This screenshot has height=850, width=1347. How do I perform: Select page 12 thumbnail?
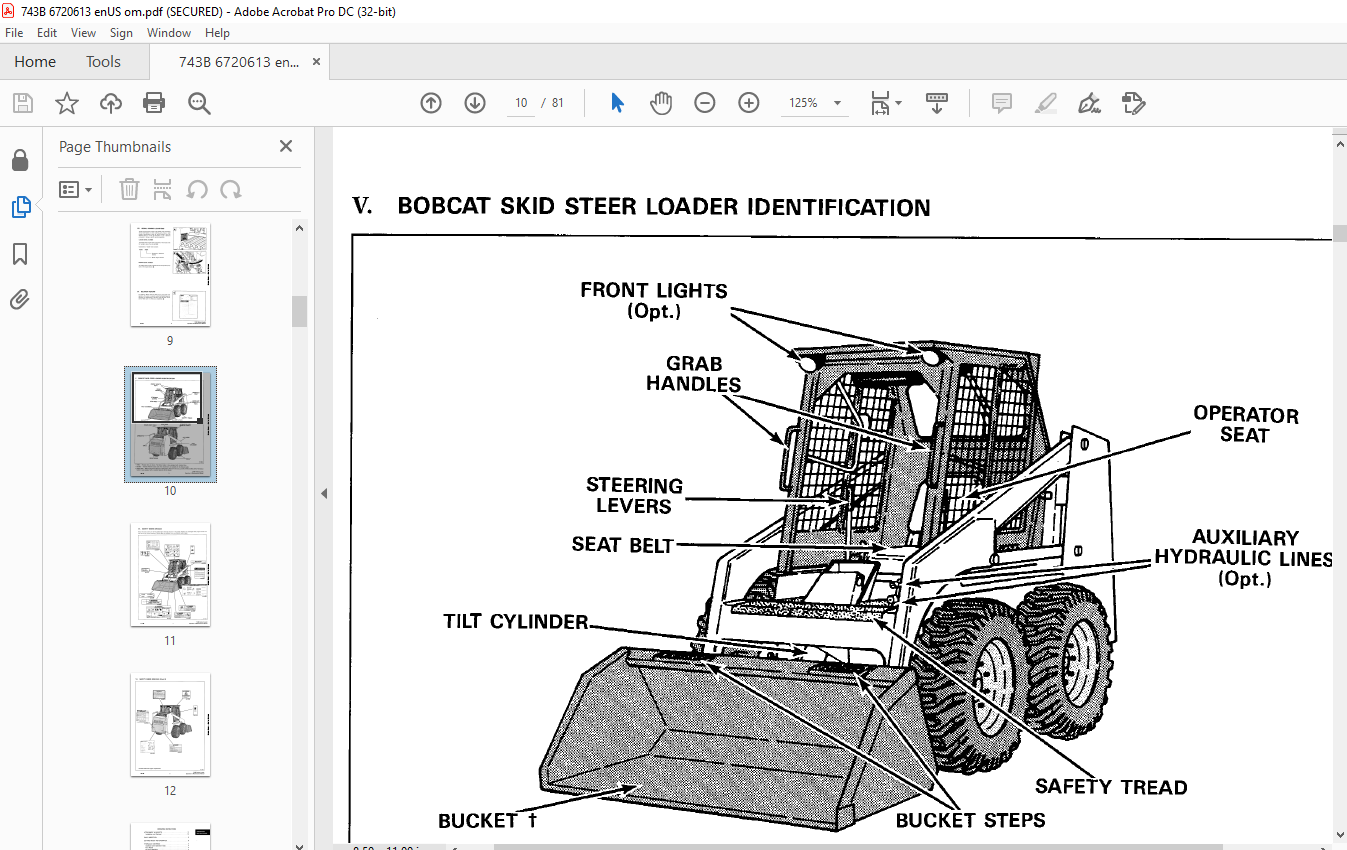[170, 725]
